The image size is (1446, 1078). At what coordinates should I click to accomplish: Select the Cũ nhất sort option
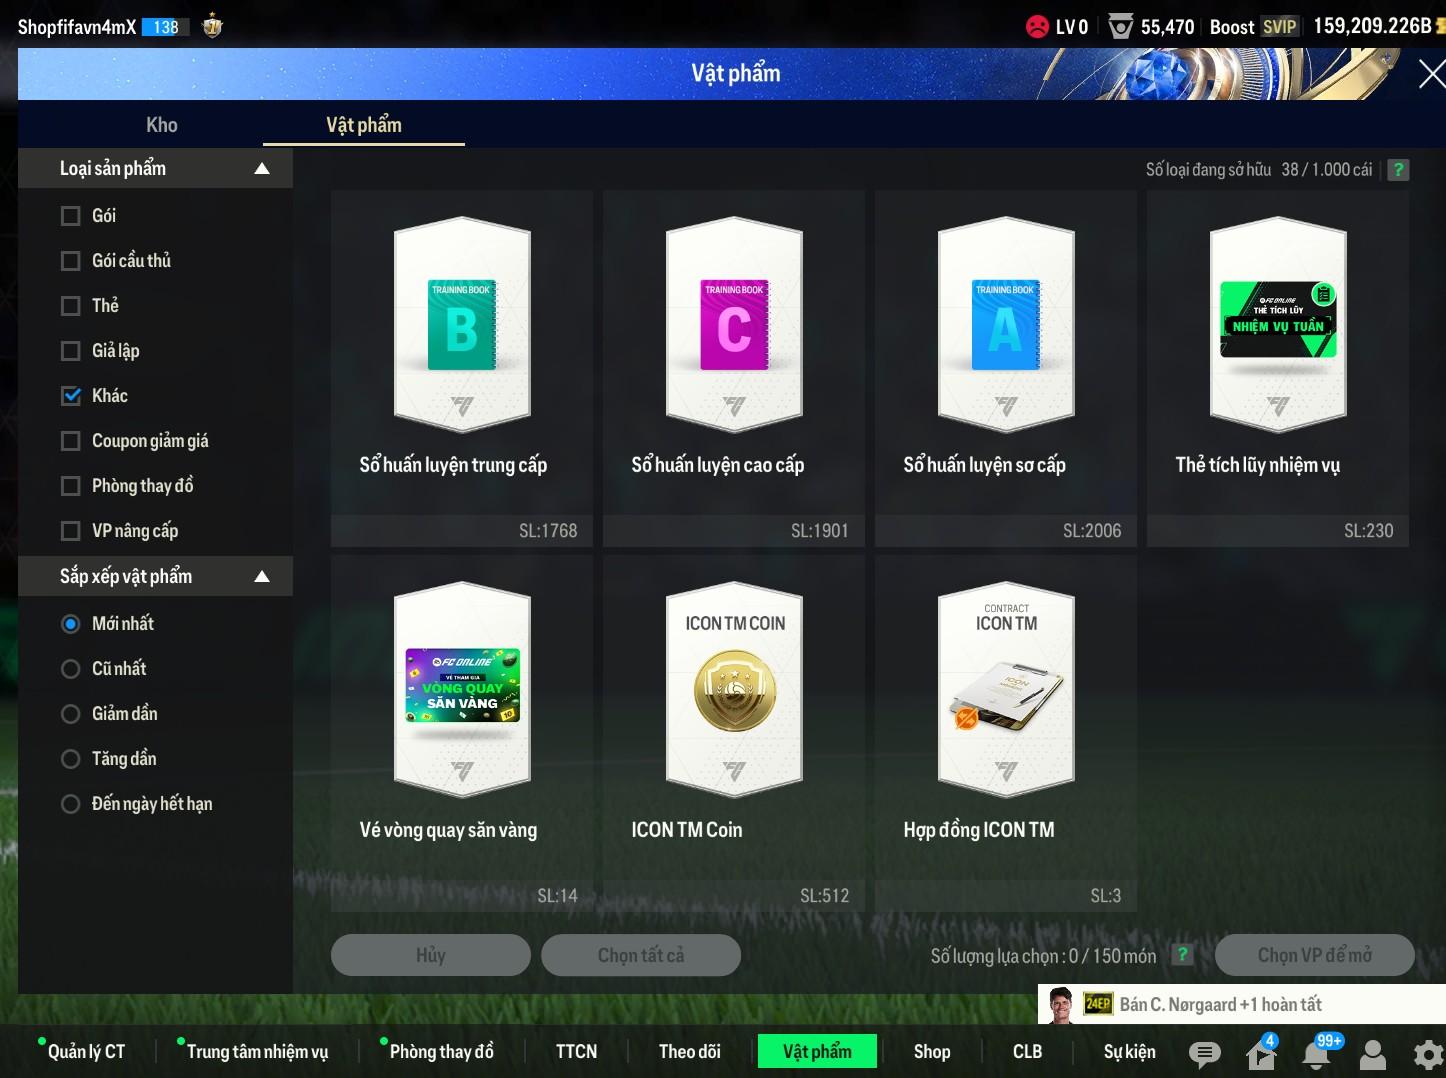pos(71,669)
